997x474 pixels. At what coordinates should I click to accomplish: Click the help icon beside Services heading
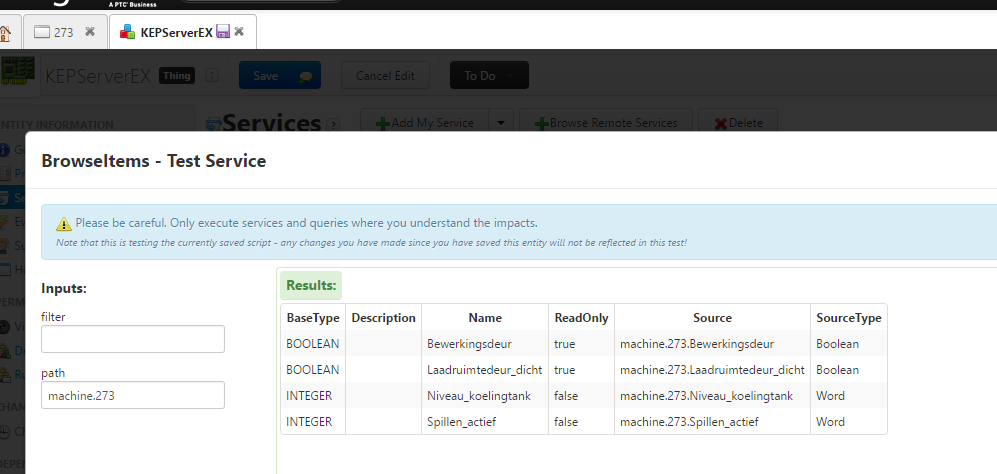(x=332, y=125)
